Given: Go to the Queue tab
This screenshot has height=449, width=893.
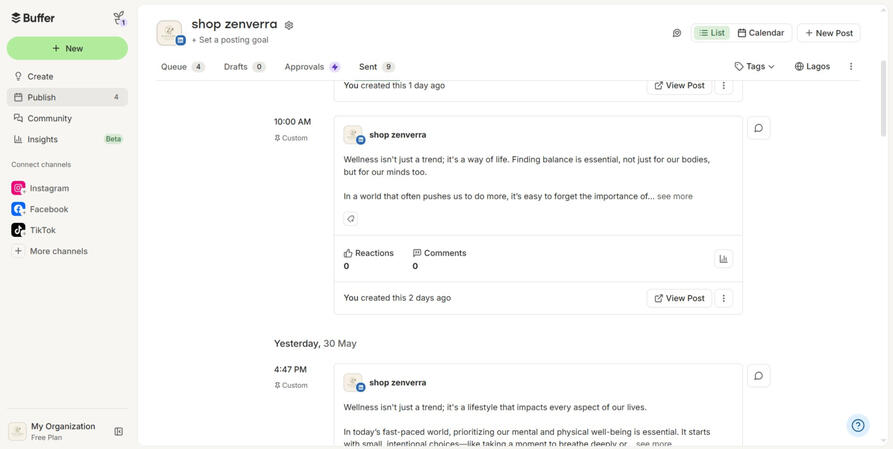Looking at the screenshot, I should 182,67.
